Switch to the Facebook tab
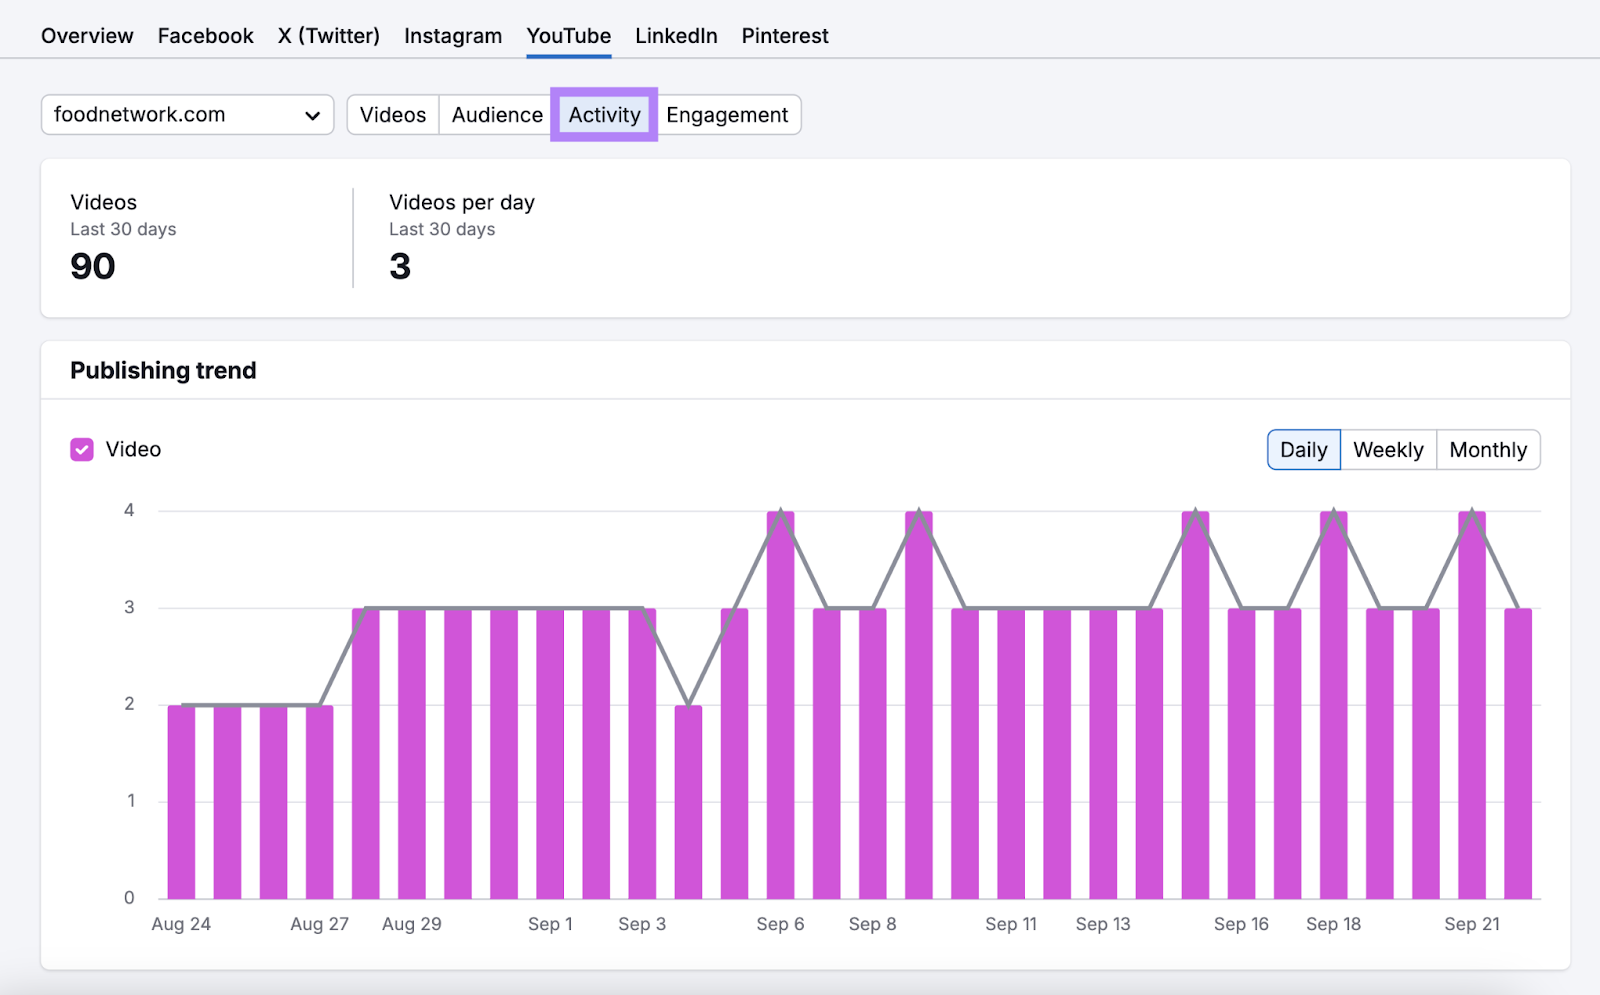 point(205,35)
